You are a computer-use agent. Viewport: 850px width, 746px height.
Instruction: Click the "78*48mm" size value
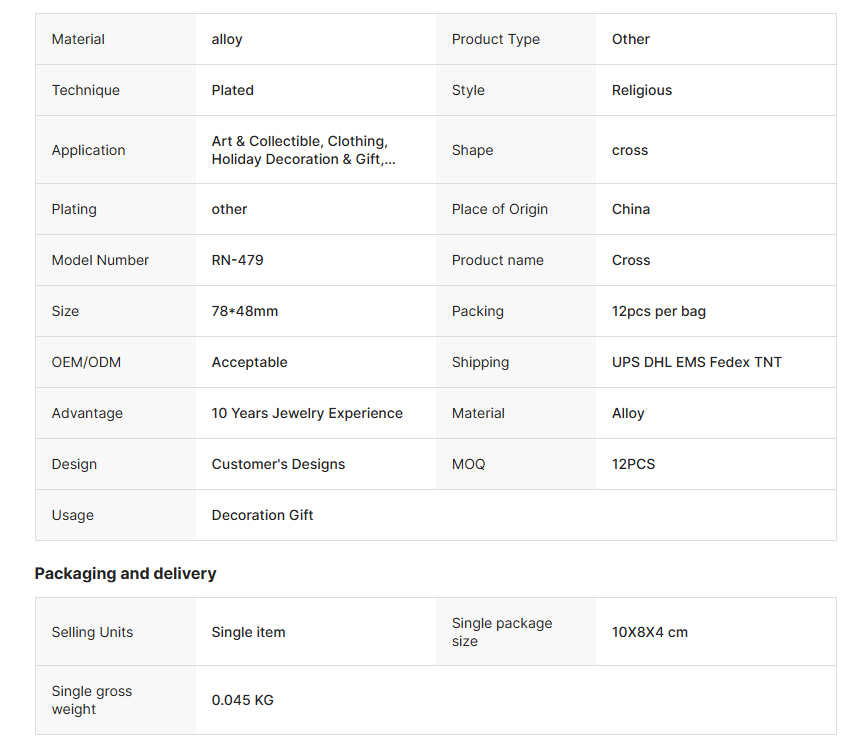tap(245, 311)
